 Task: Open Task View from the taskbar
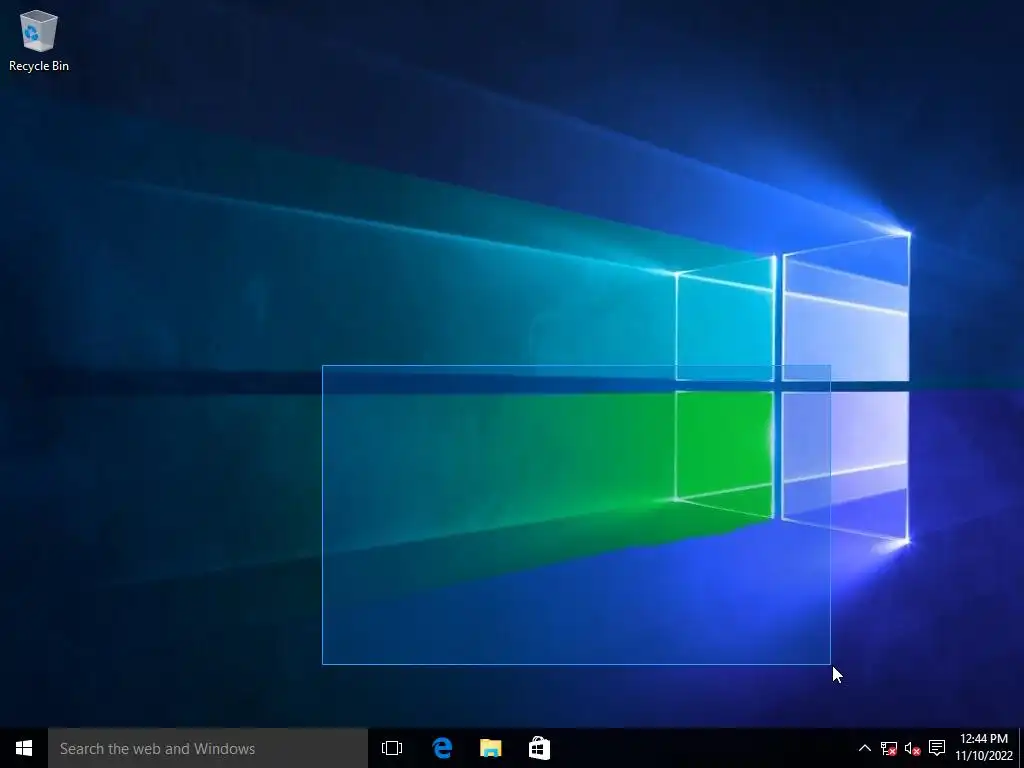tap(392, 748)
